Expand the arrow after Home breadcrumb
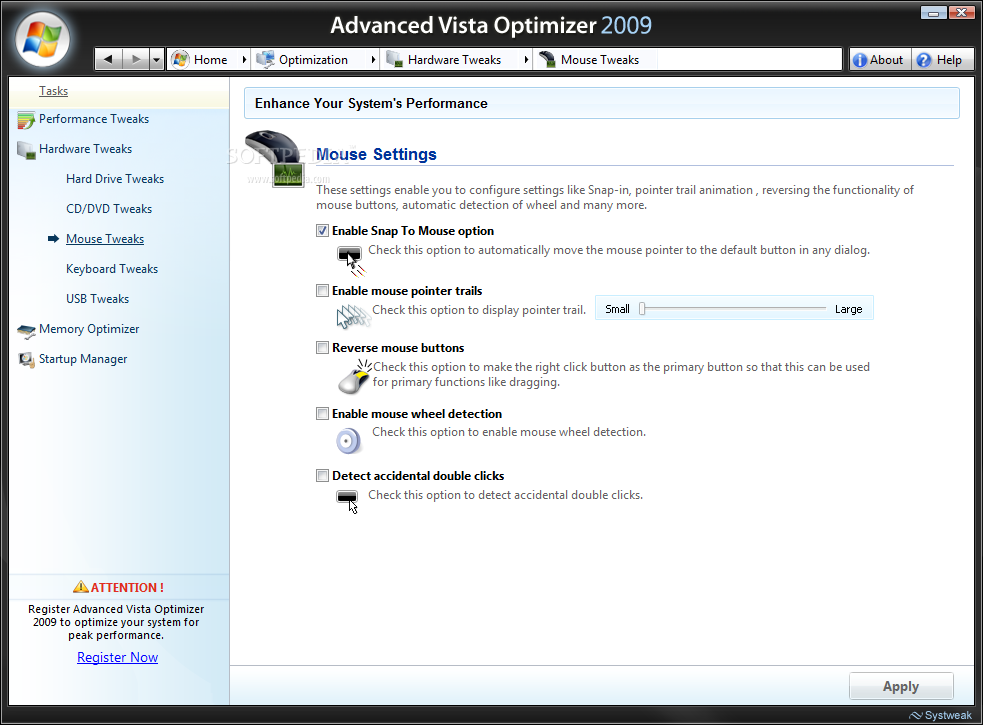The width and height of the screenshot is (983, 725). [x=244, y=60]
